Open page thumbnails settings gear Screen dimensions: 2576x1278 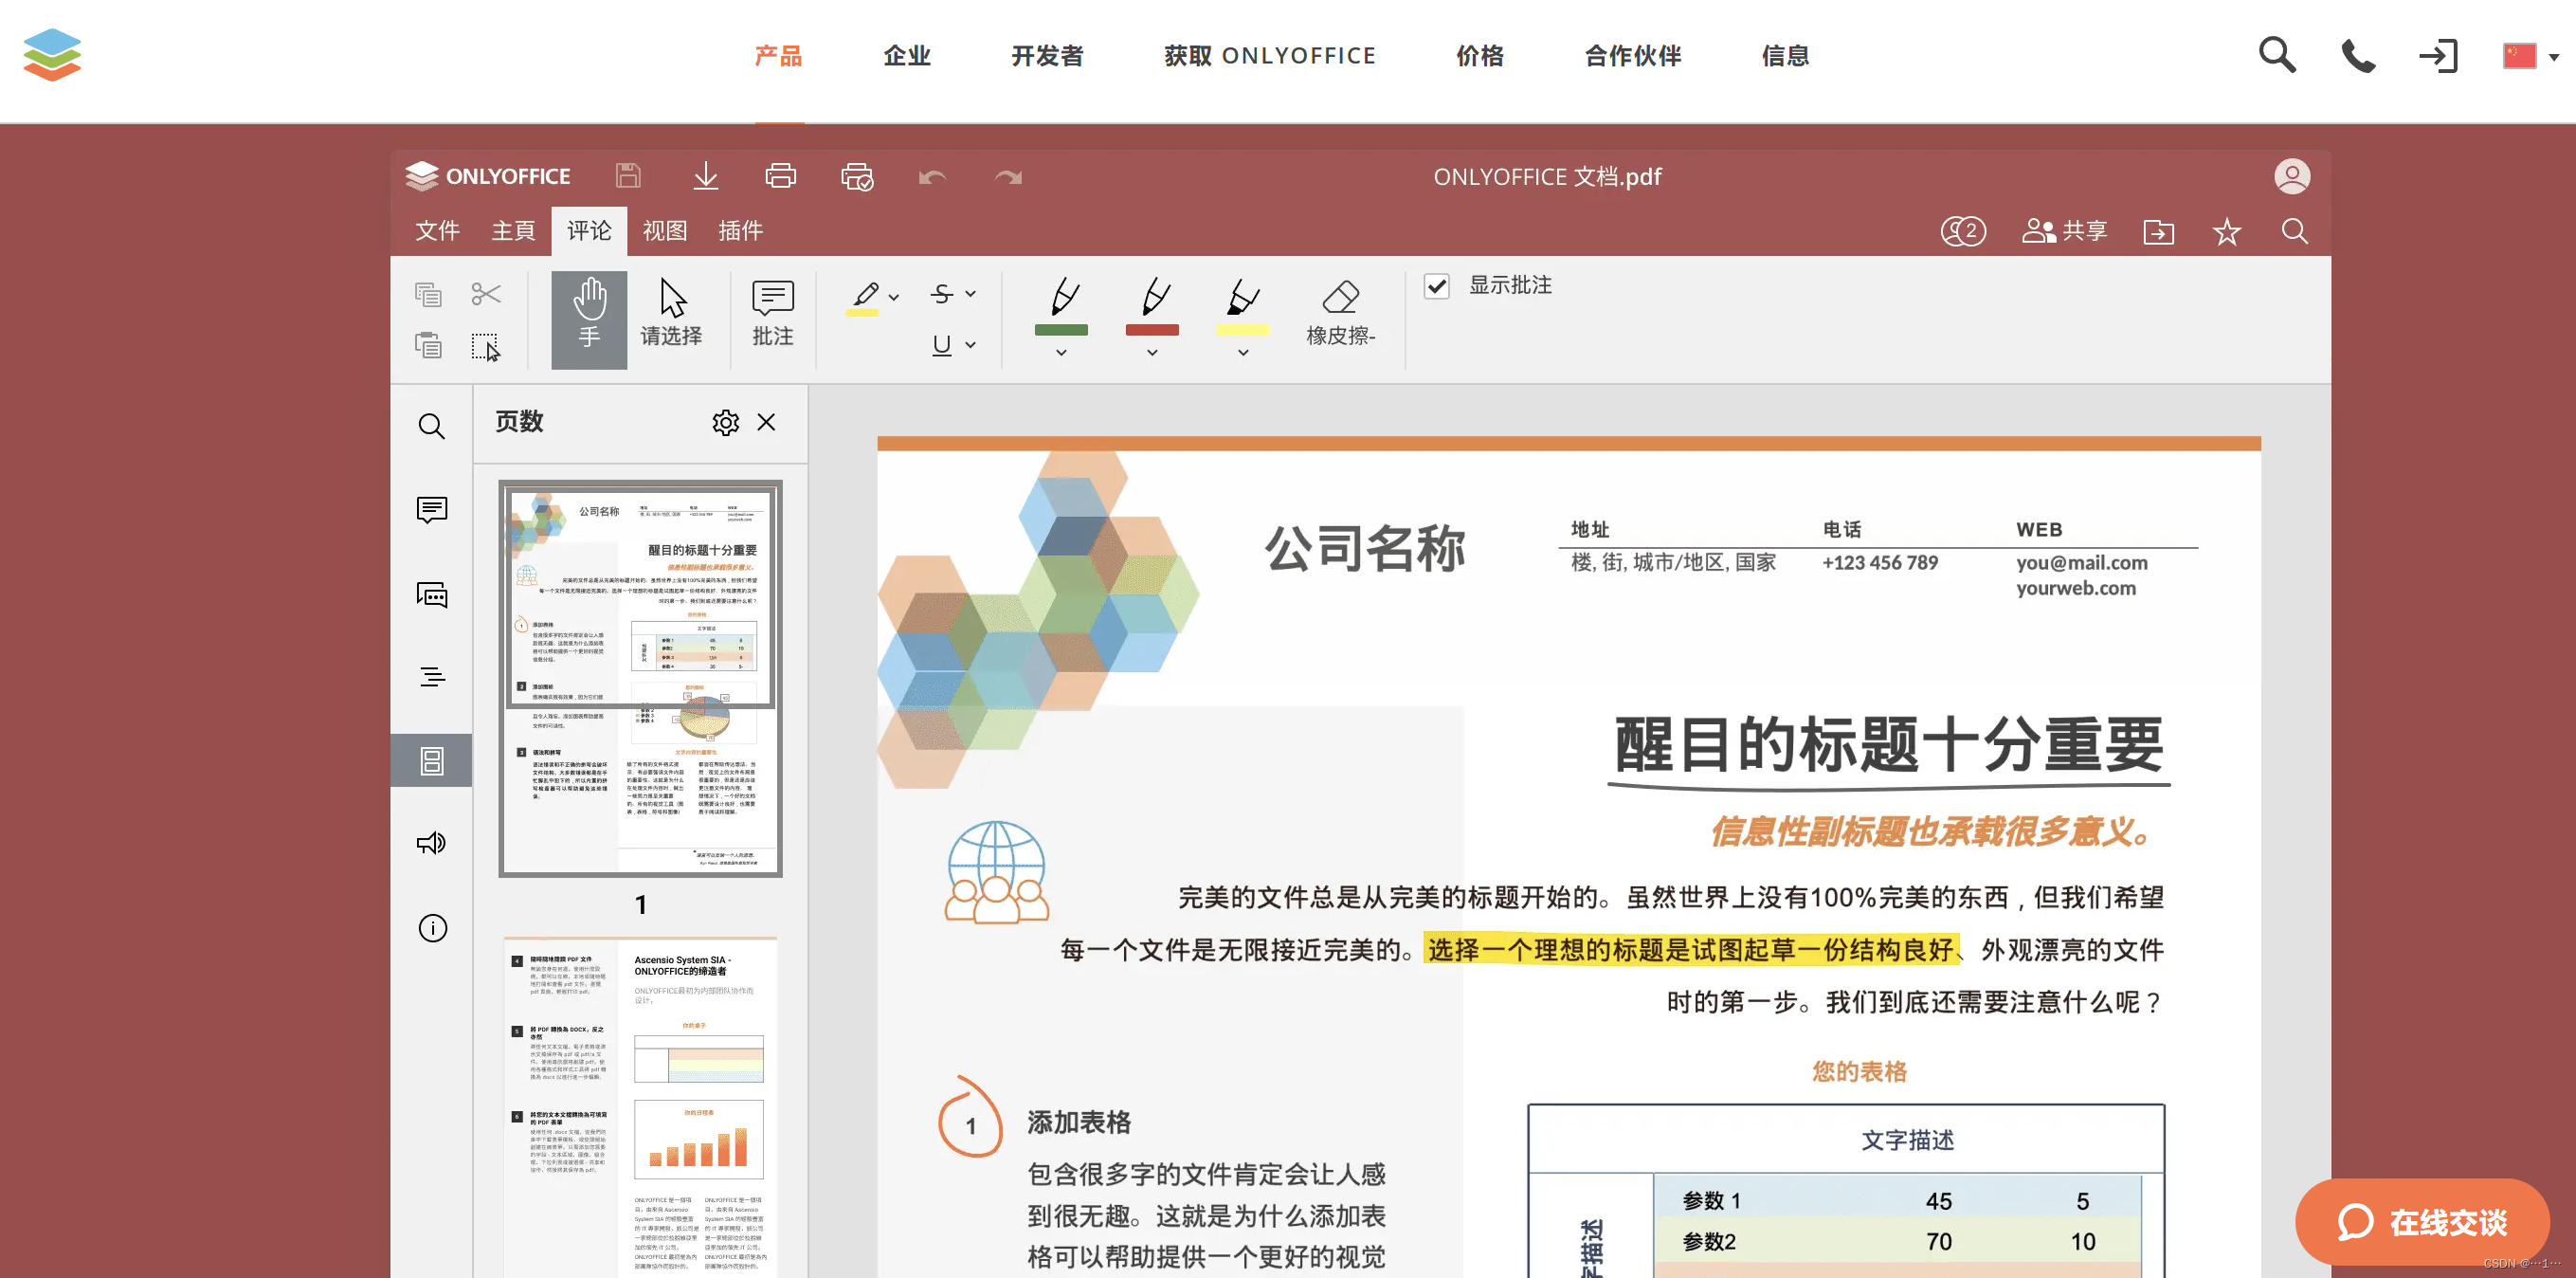(725, 422)
